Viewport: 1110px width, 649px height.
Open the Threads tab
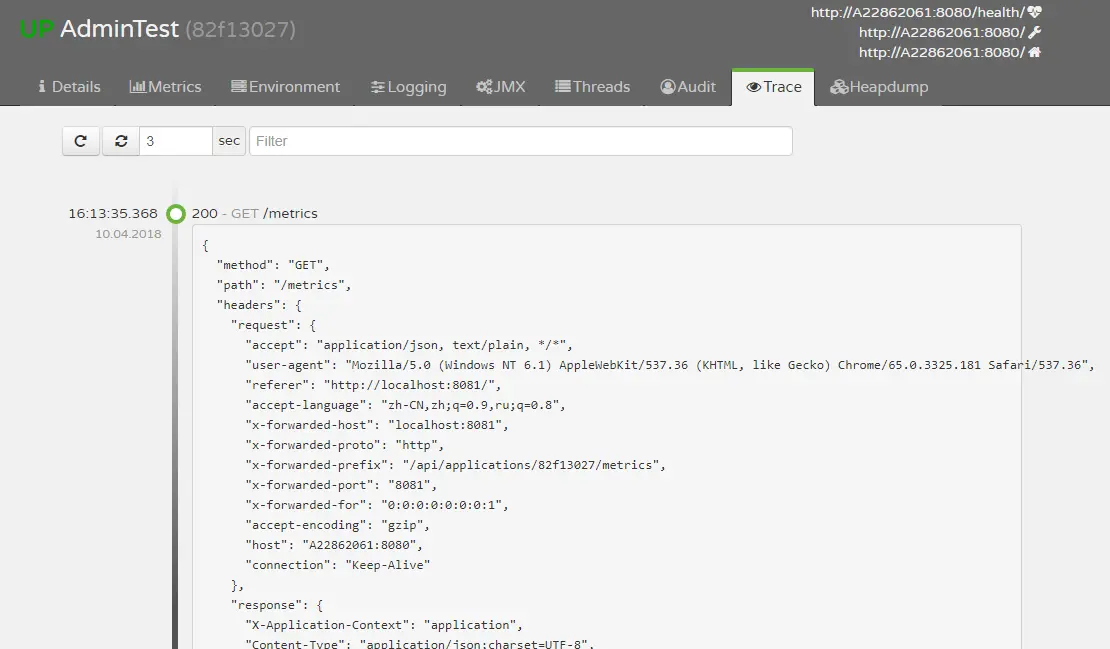[x=593, y=87]
